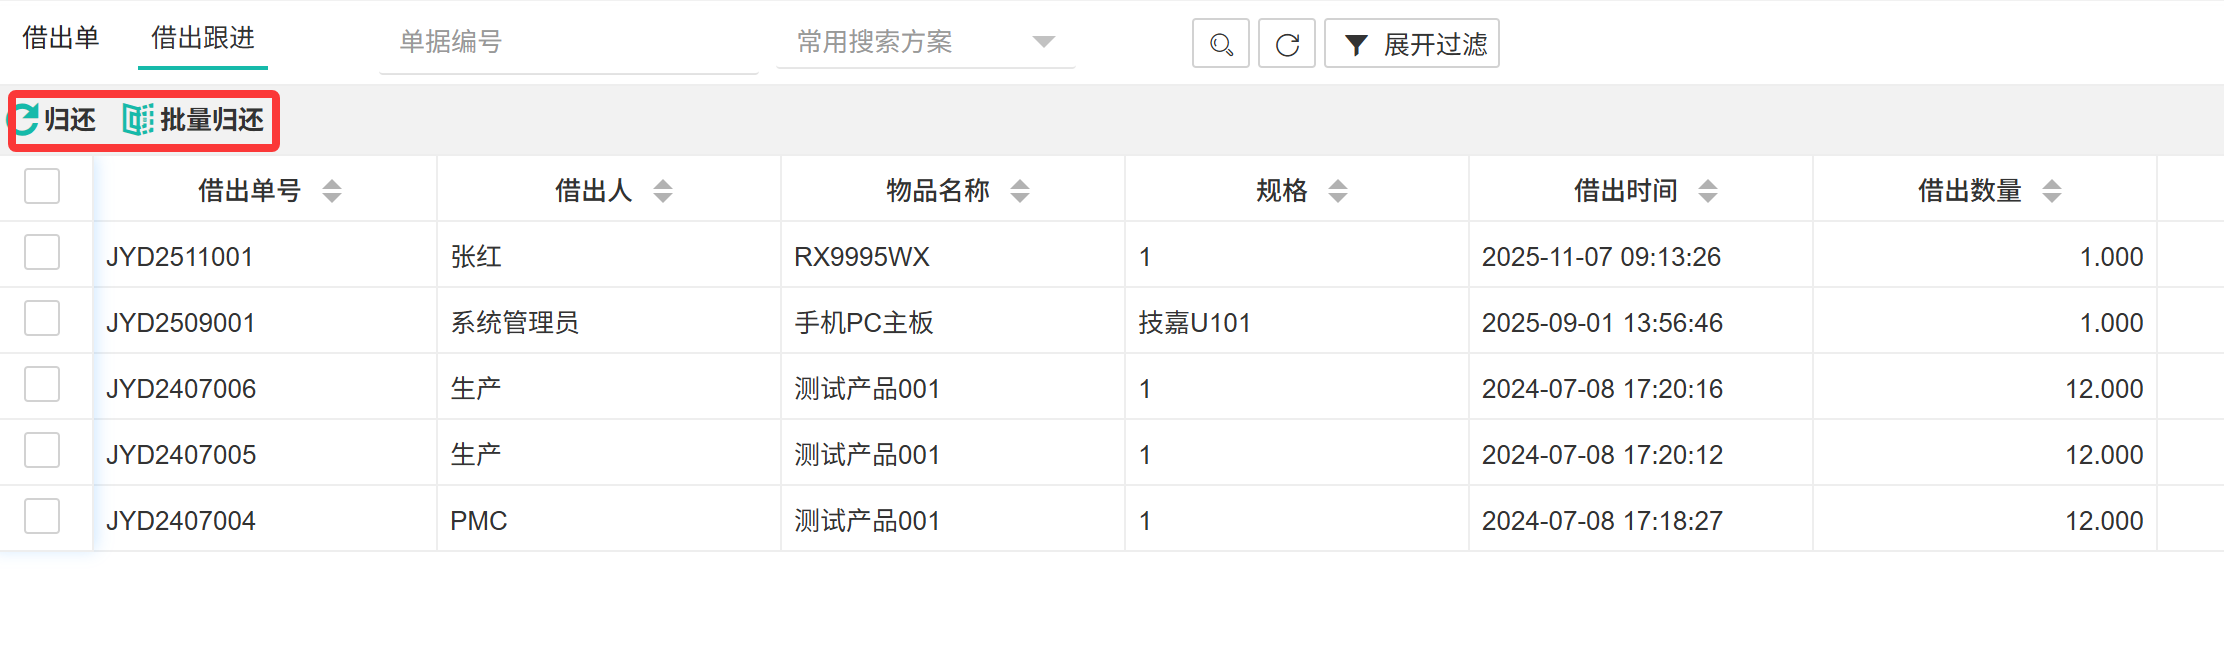The image size is (2224, 670).
Task: Switch to the 借出单 tab
Action: pos(61,38)
